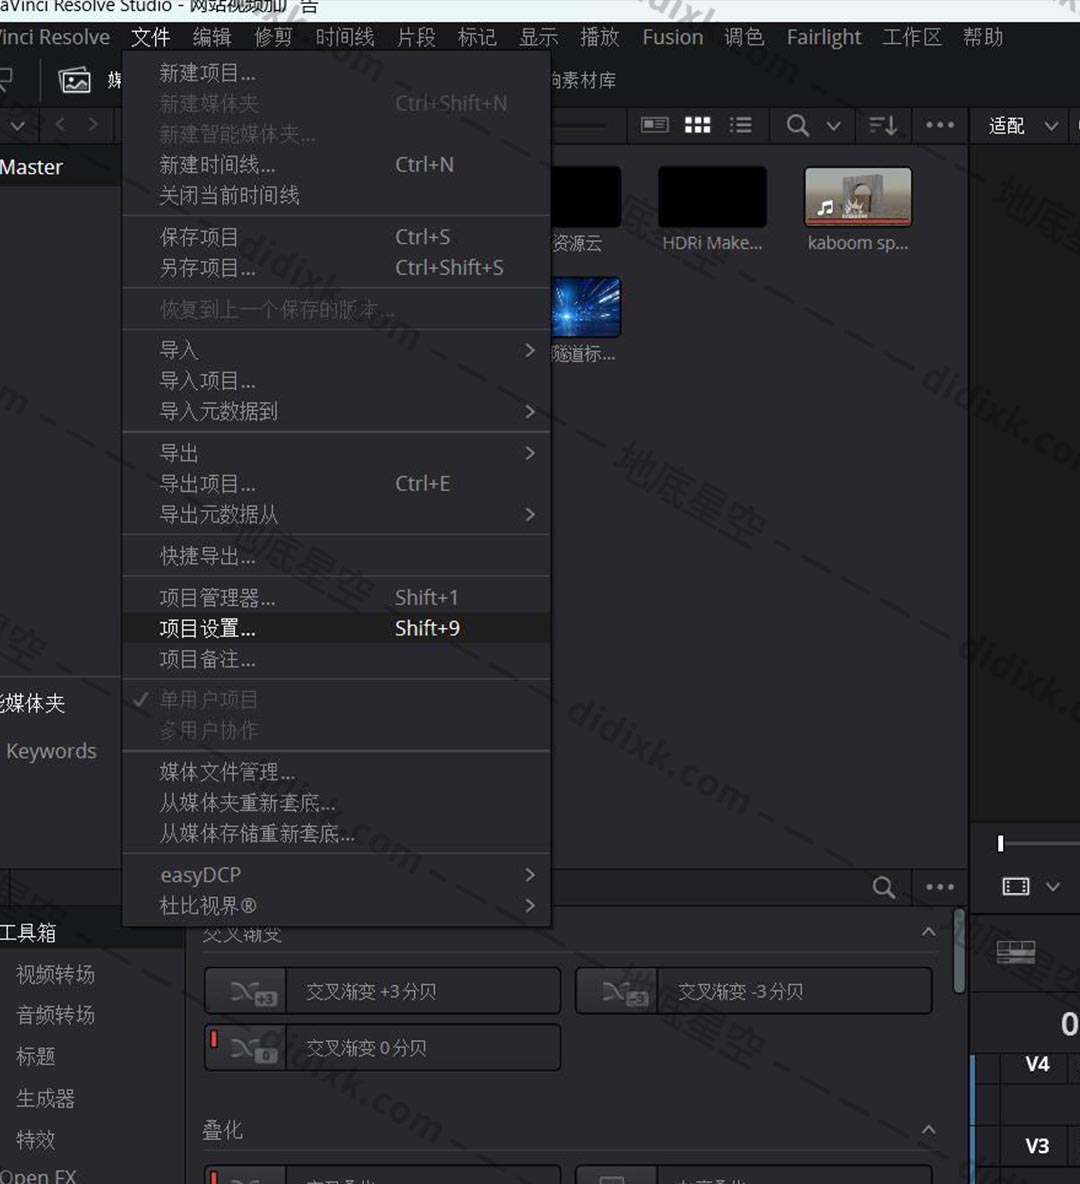
Task: Click the effects library search magnifier
Action: [883, 887]
